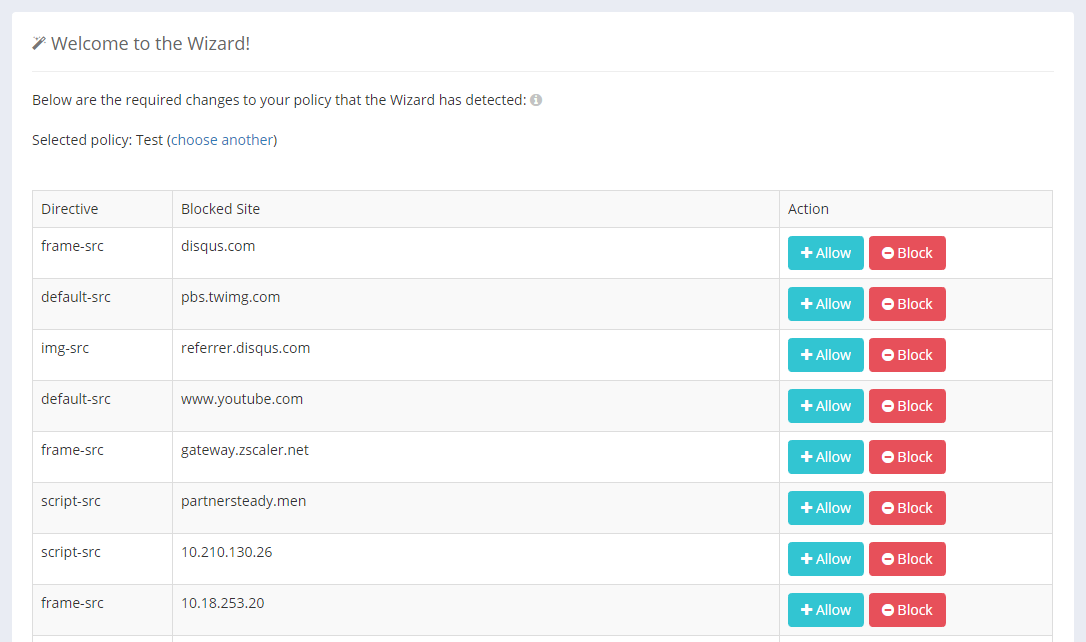Allow www.youtube.com in default-src
Screen dimensions: 1086x642
pyautogui.click(x=825, y=406)
